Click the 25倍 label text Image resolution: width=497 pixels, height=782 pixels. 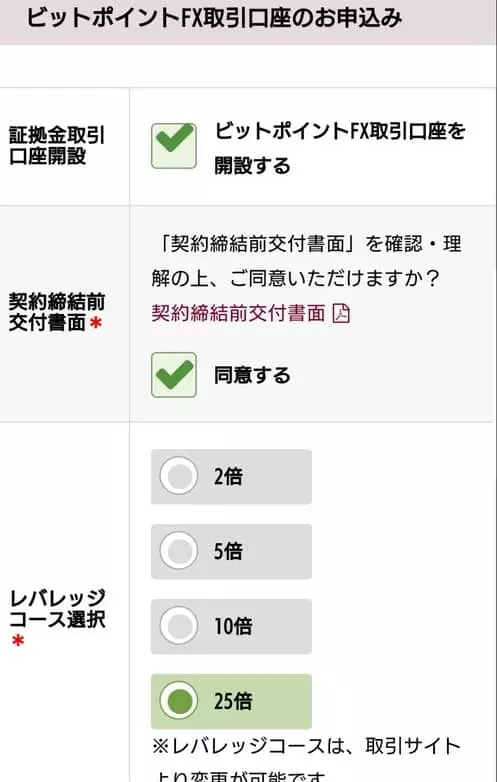[x=233, y=701]
